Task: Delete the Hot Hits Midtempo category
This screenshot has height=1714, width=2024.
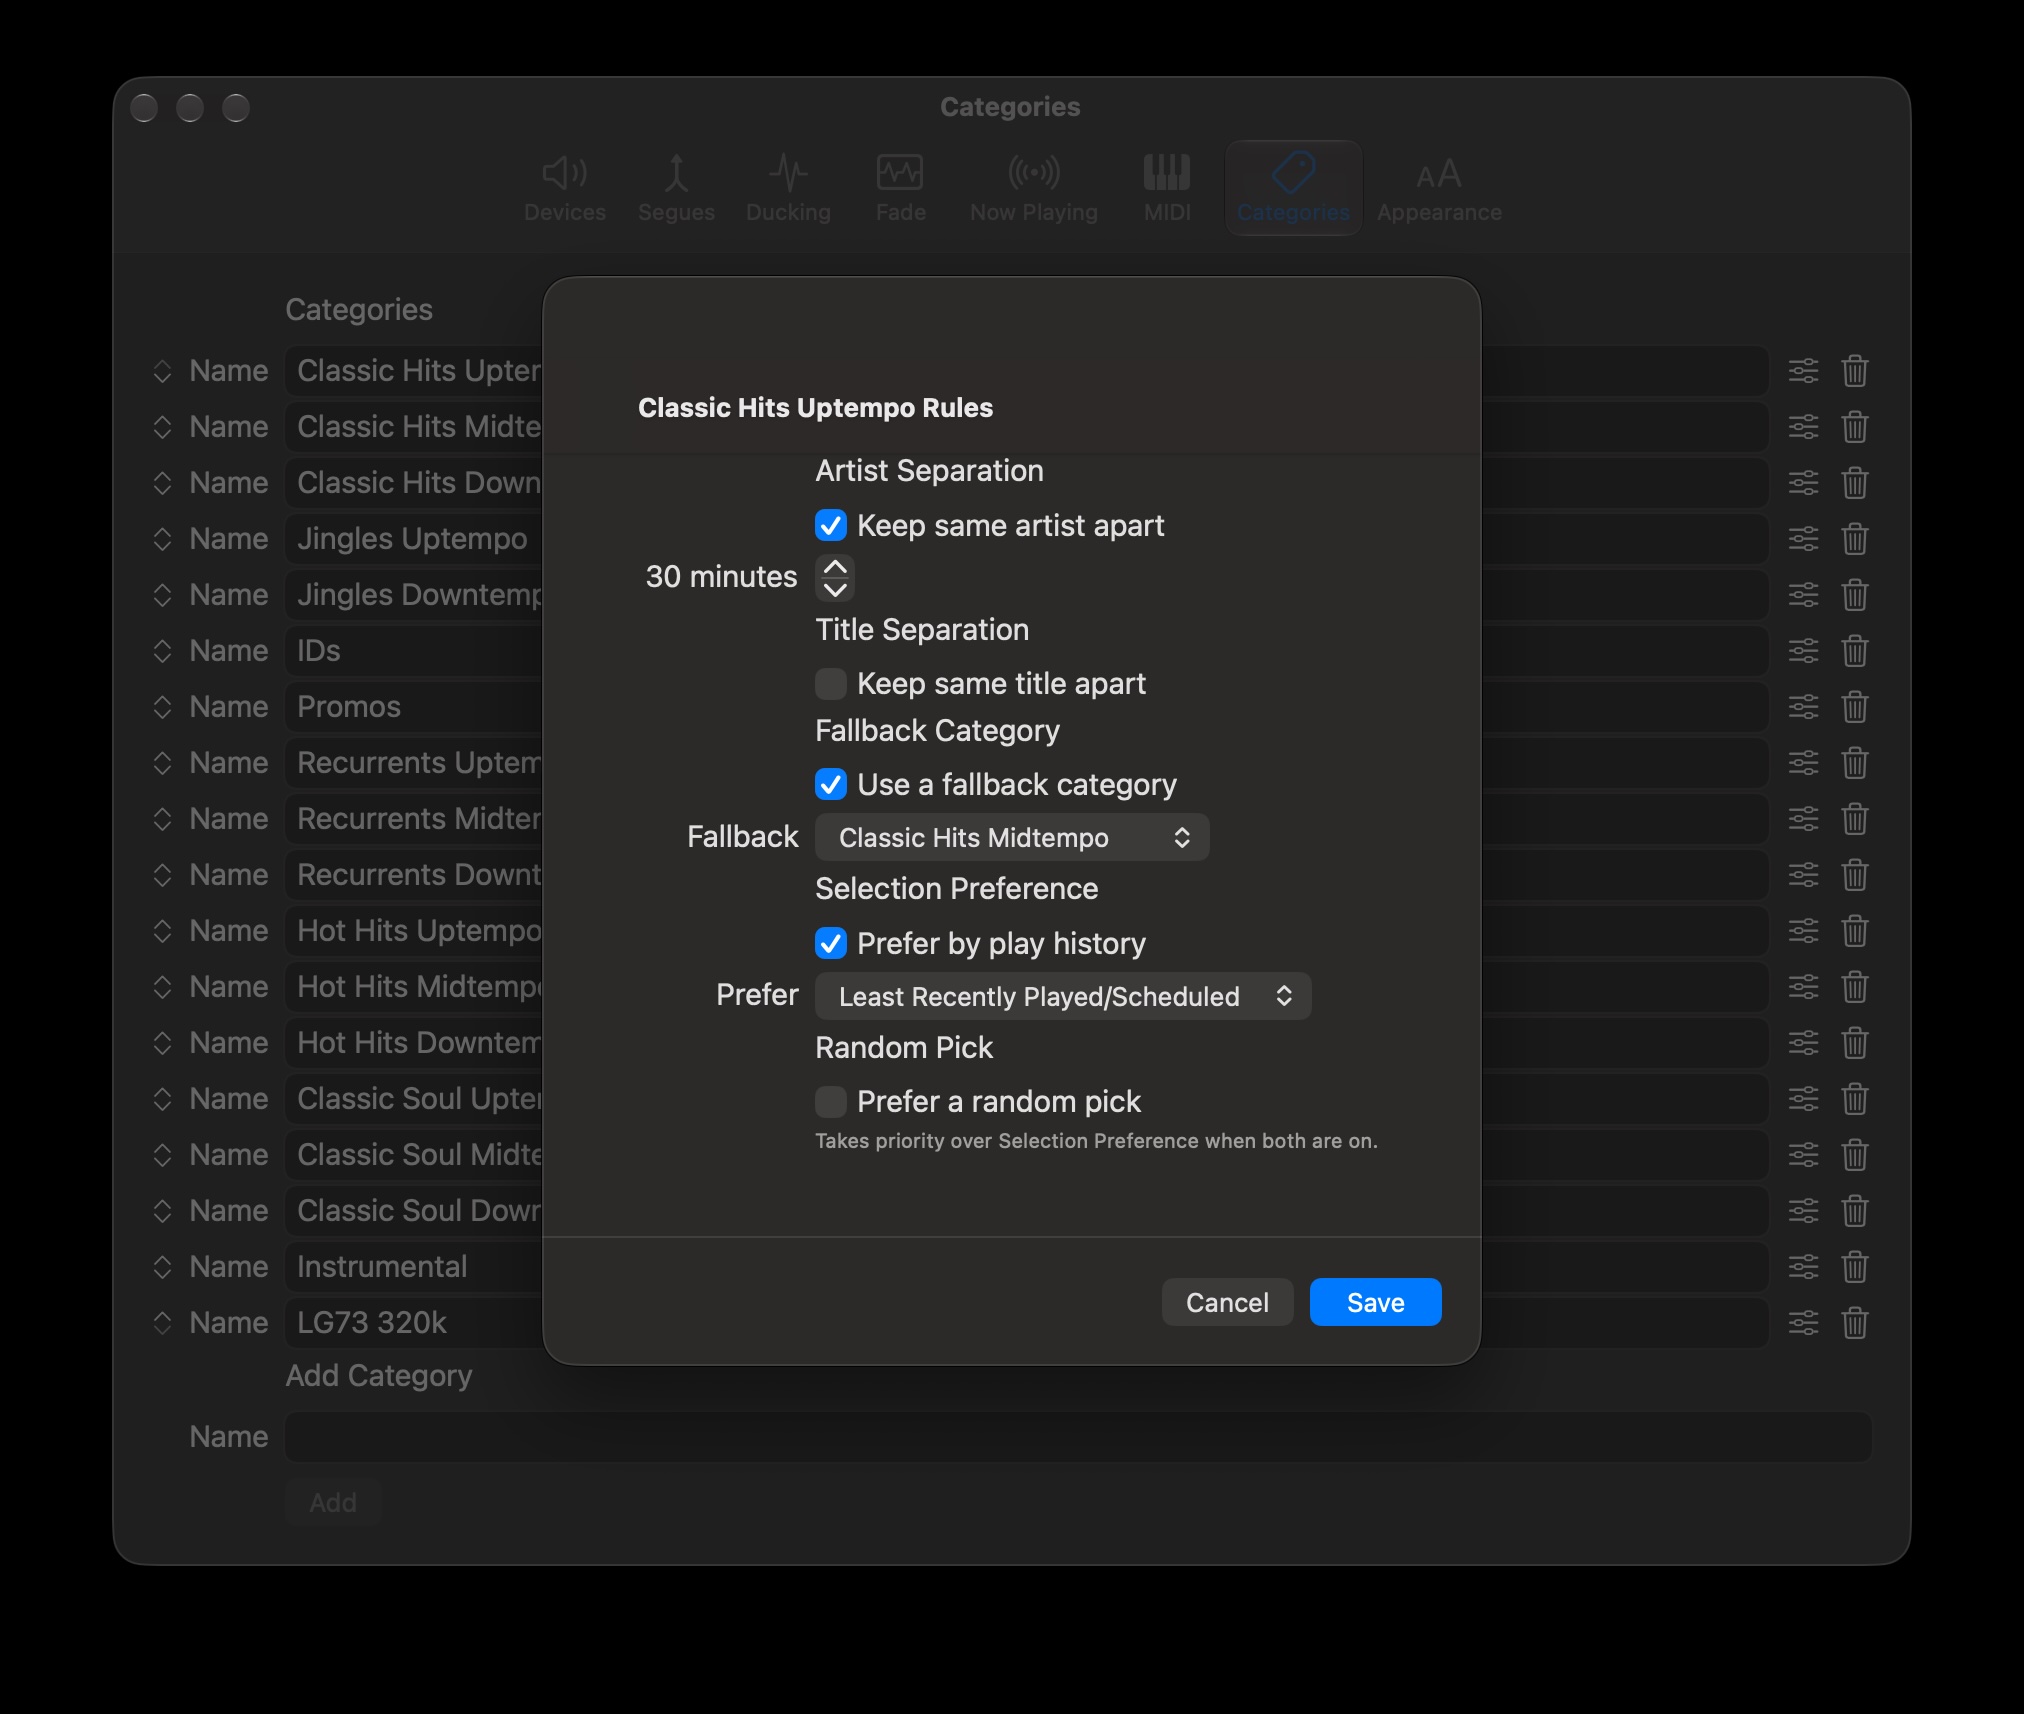Action: point(1855,987)
